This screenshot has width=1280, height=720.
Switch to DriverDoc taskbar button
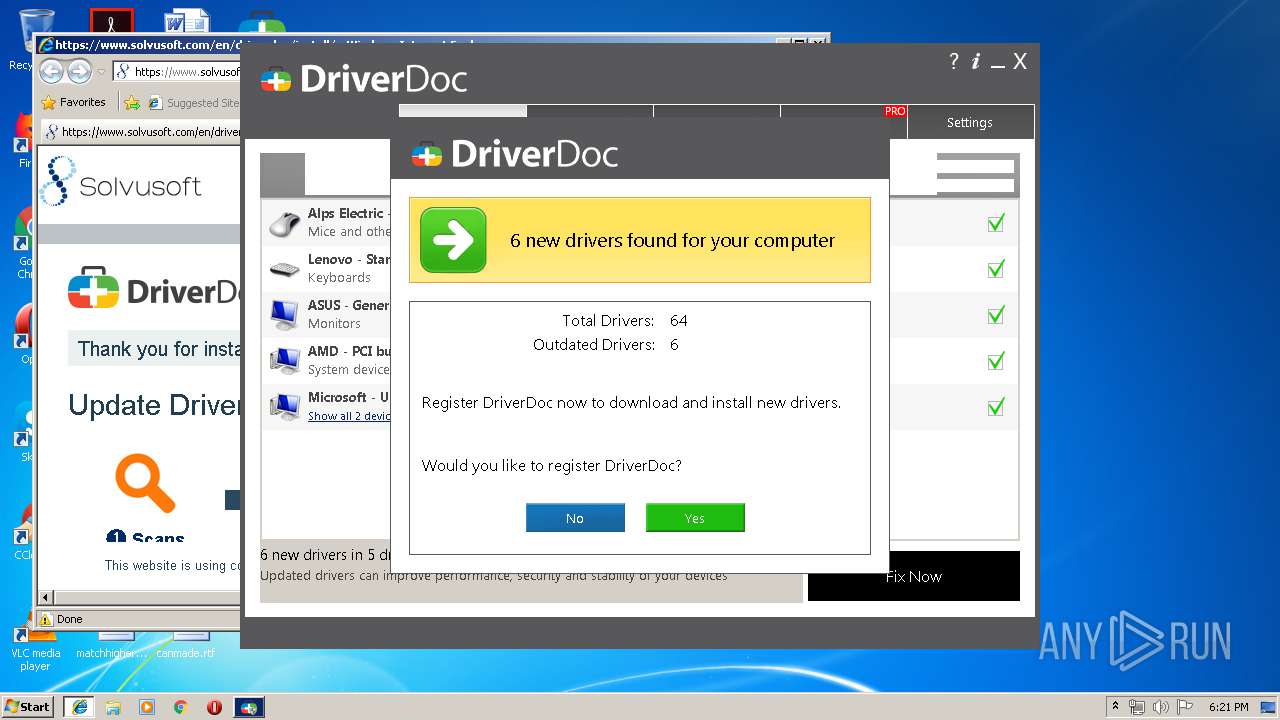click(x=249, y=707)
